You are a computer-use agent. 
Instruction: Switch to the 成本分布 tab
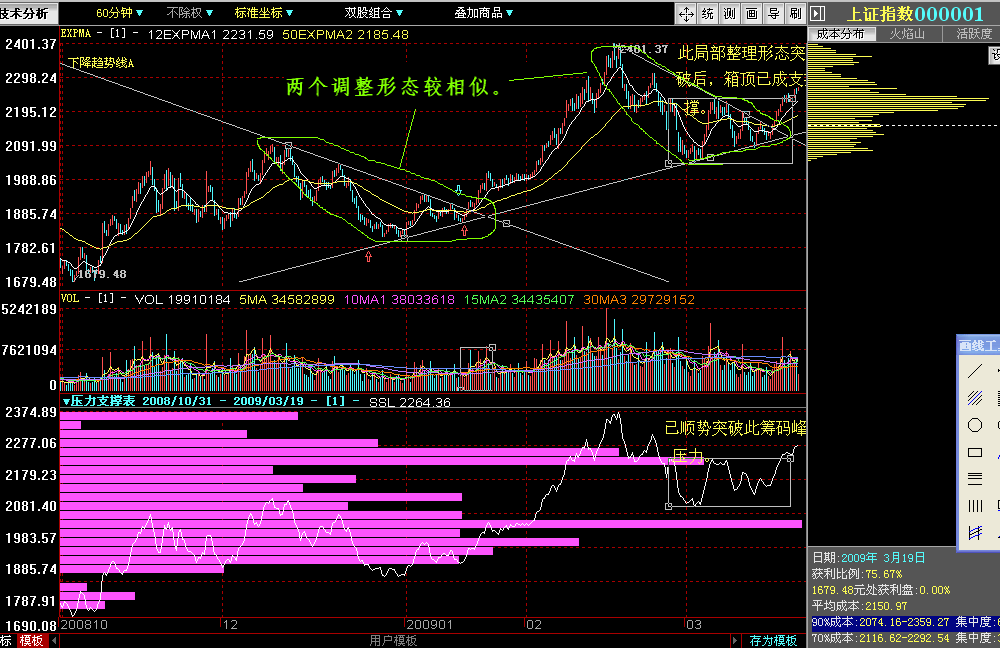tap(841, 34)
